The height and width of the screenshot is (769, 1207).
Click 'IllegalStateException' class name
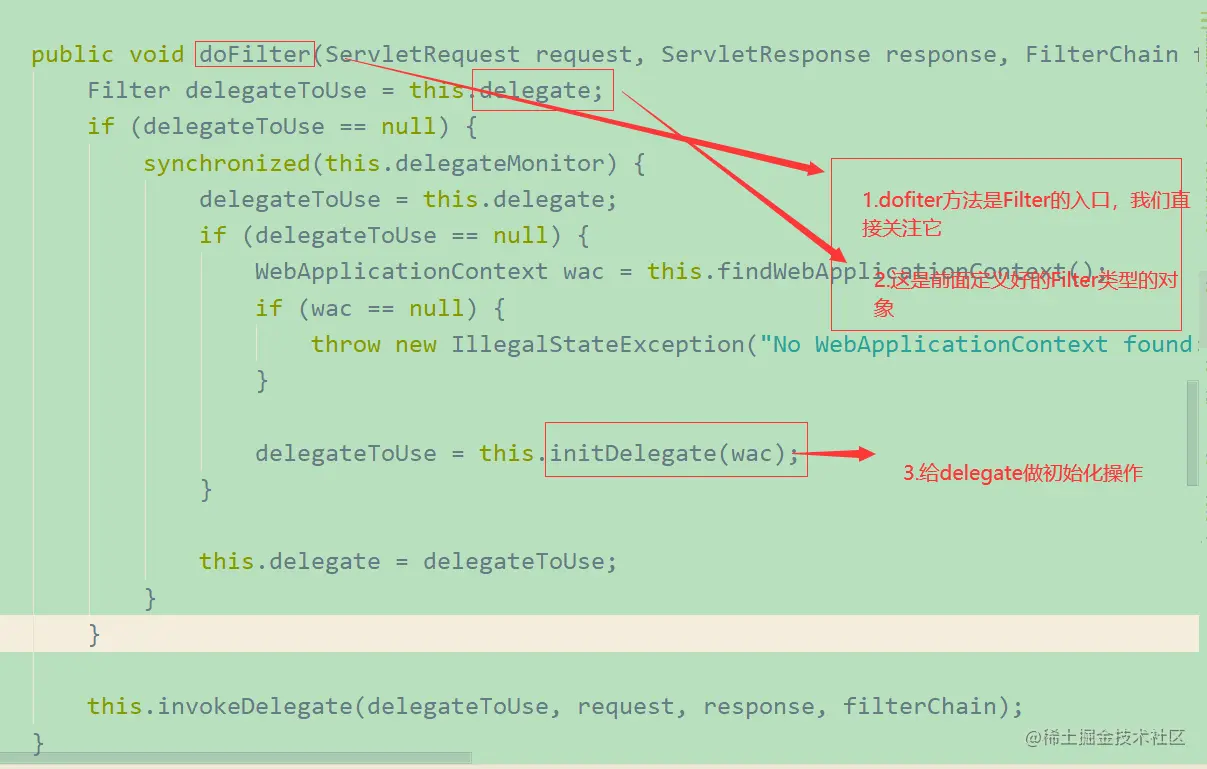tap(598, 344)
